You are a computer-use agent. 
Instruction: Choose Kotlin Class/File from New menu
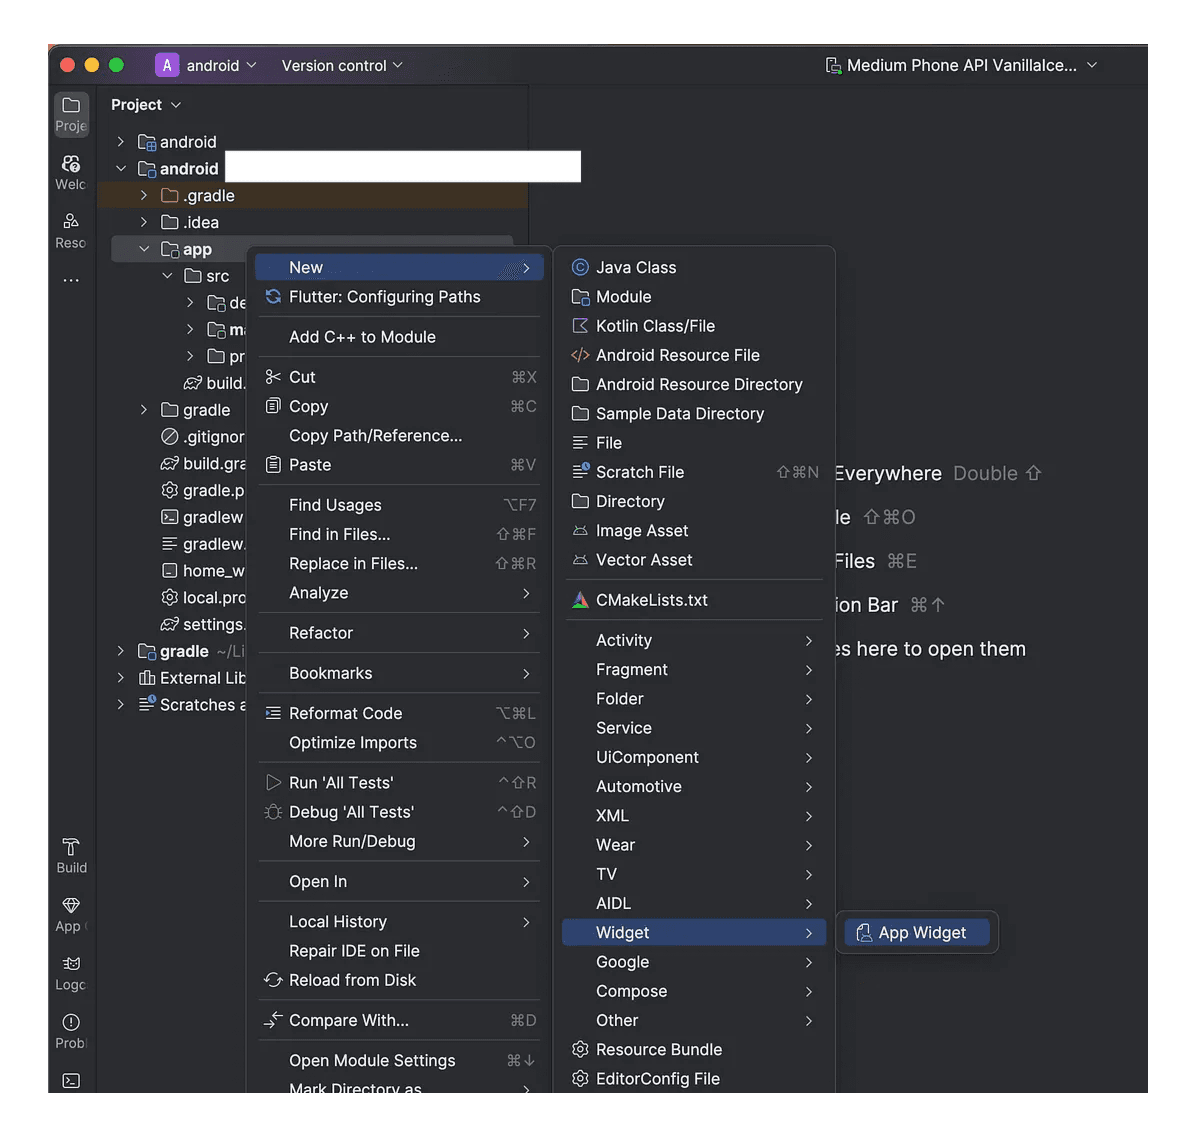point(655,326)
